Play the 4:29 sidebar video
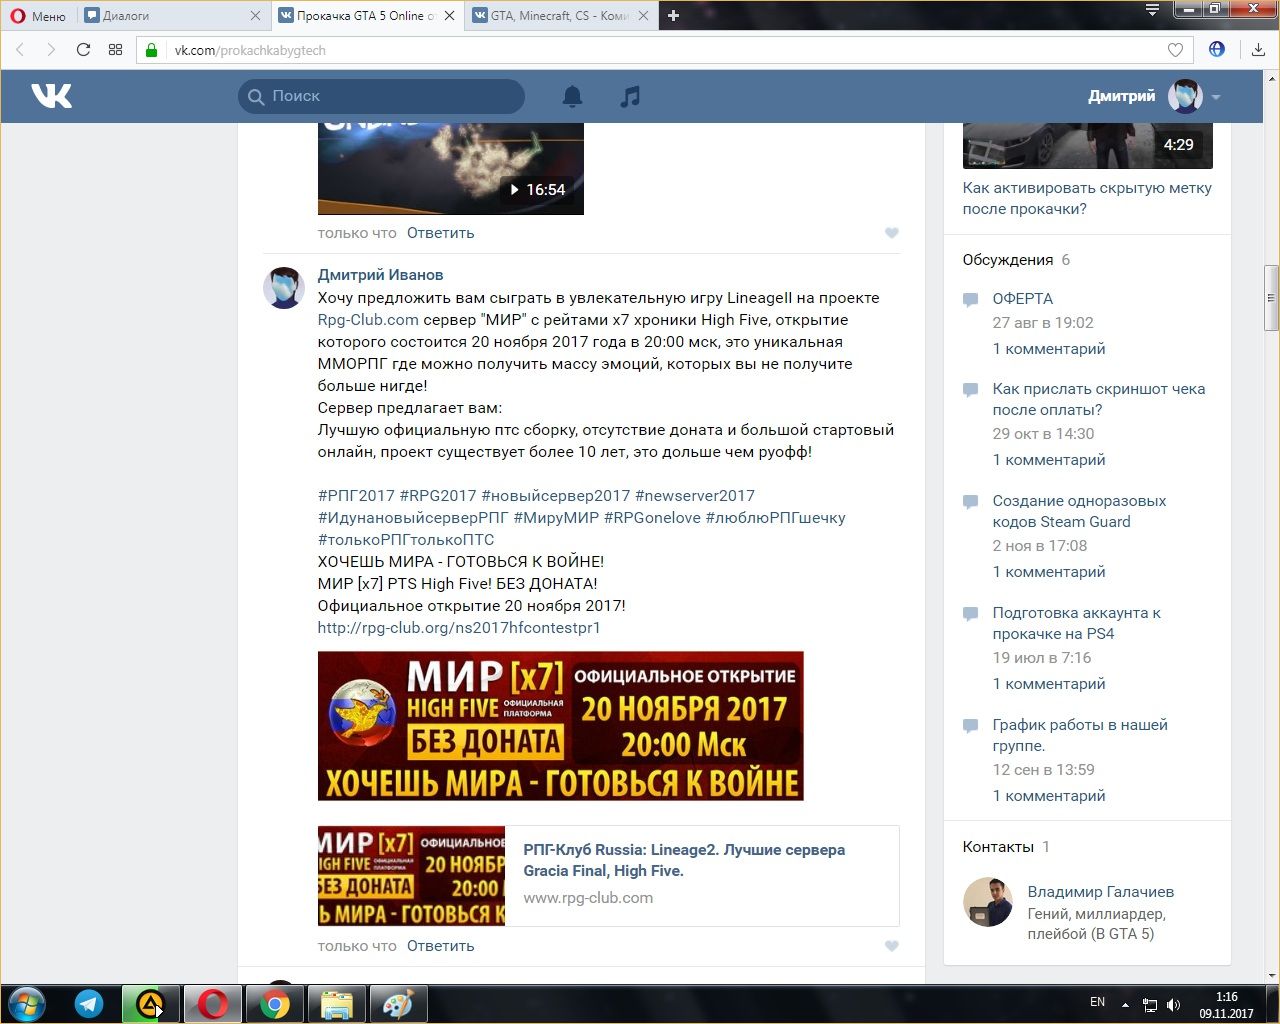The image size is (1280, 1024). (x=1087, y=146)
